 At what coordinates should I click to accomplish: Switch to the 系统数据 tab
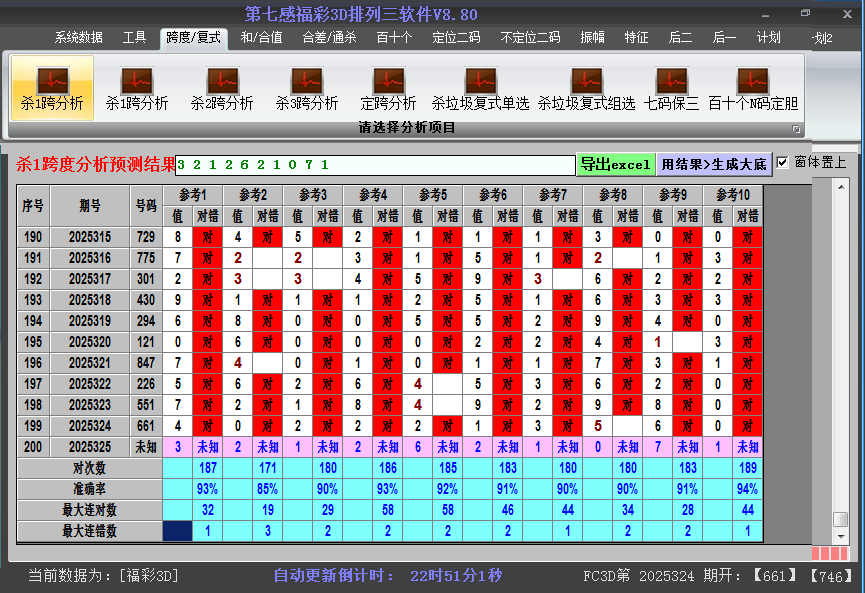78,38
